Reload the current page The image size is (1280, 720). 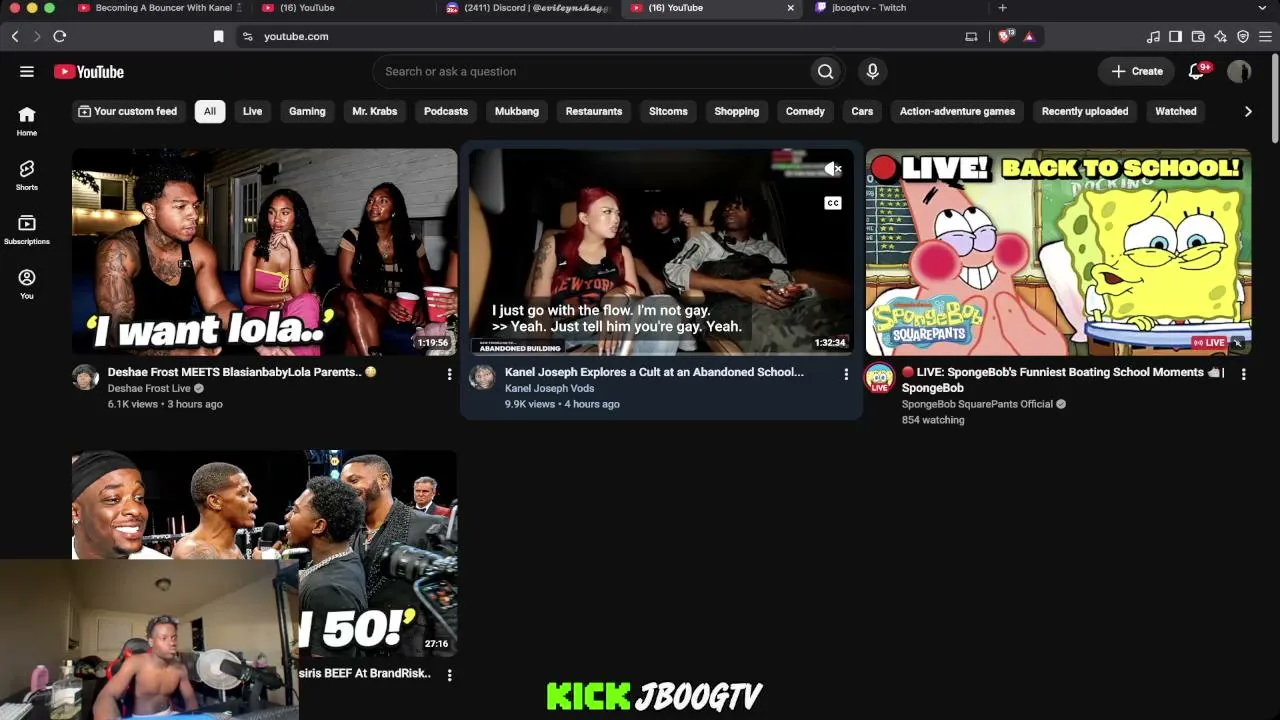[60, 36]
